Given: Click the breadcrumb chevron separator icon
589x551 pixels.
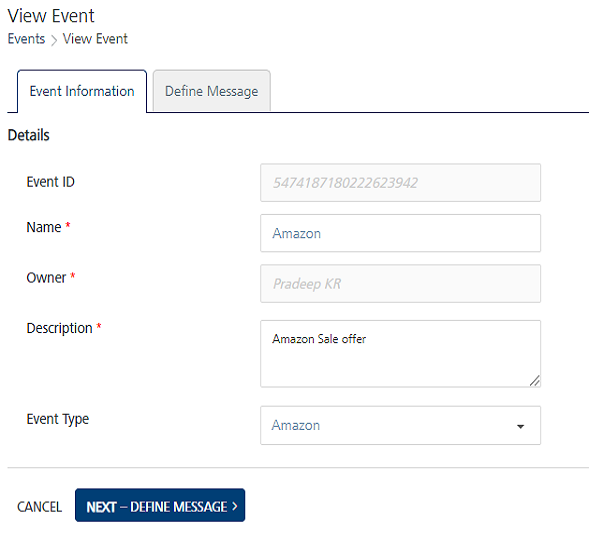Looking at the screenshot, I should click(x=54, y=40).
